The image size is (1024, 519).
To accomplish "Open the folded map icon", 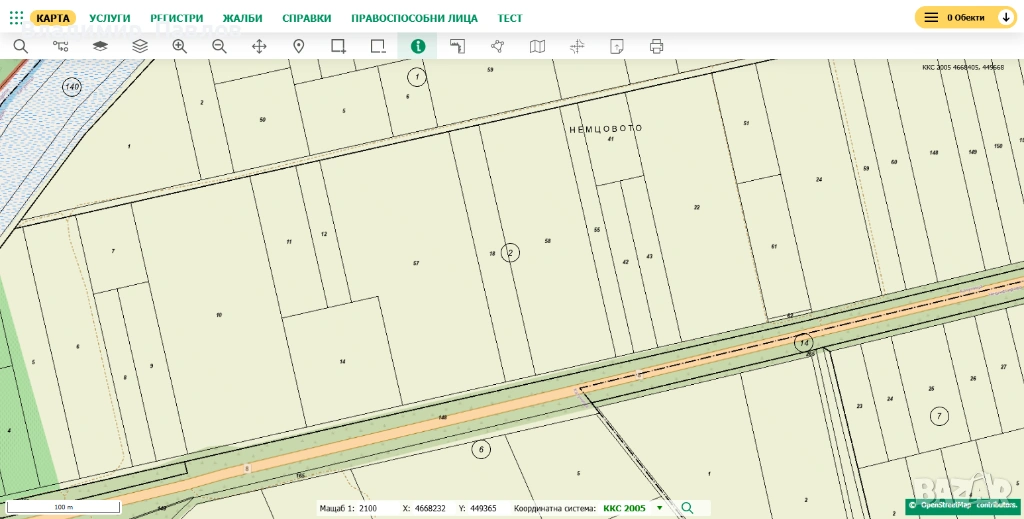I will (537, 46).
